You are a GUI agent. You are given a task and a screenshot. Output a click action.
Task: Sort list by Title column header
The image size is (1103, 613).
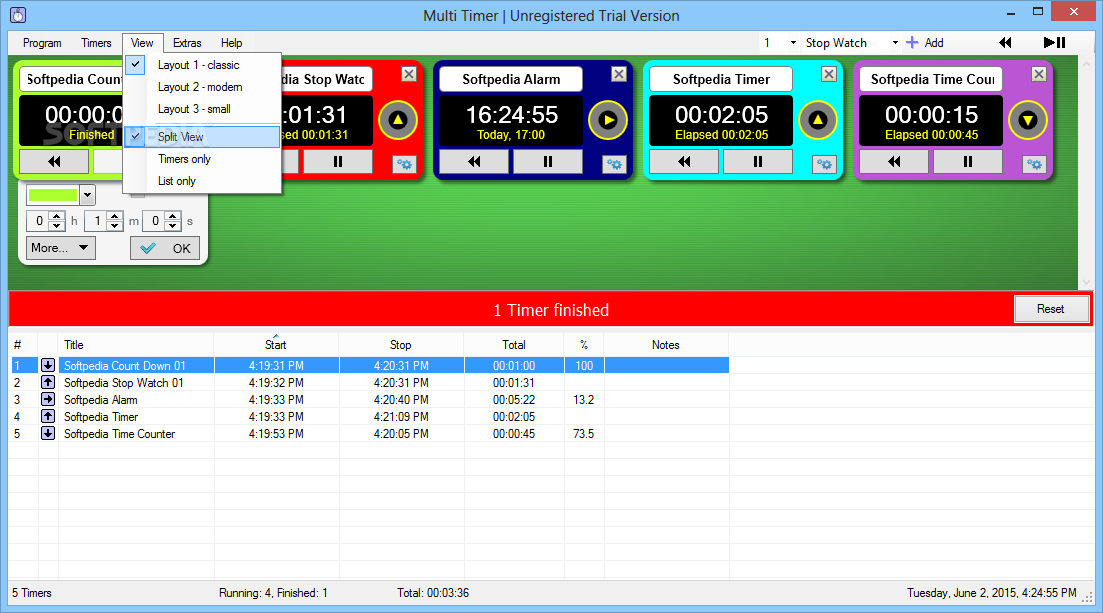tap(136, 345)
